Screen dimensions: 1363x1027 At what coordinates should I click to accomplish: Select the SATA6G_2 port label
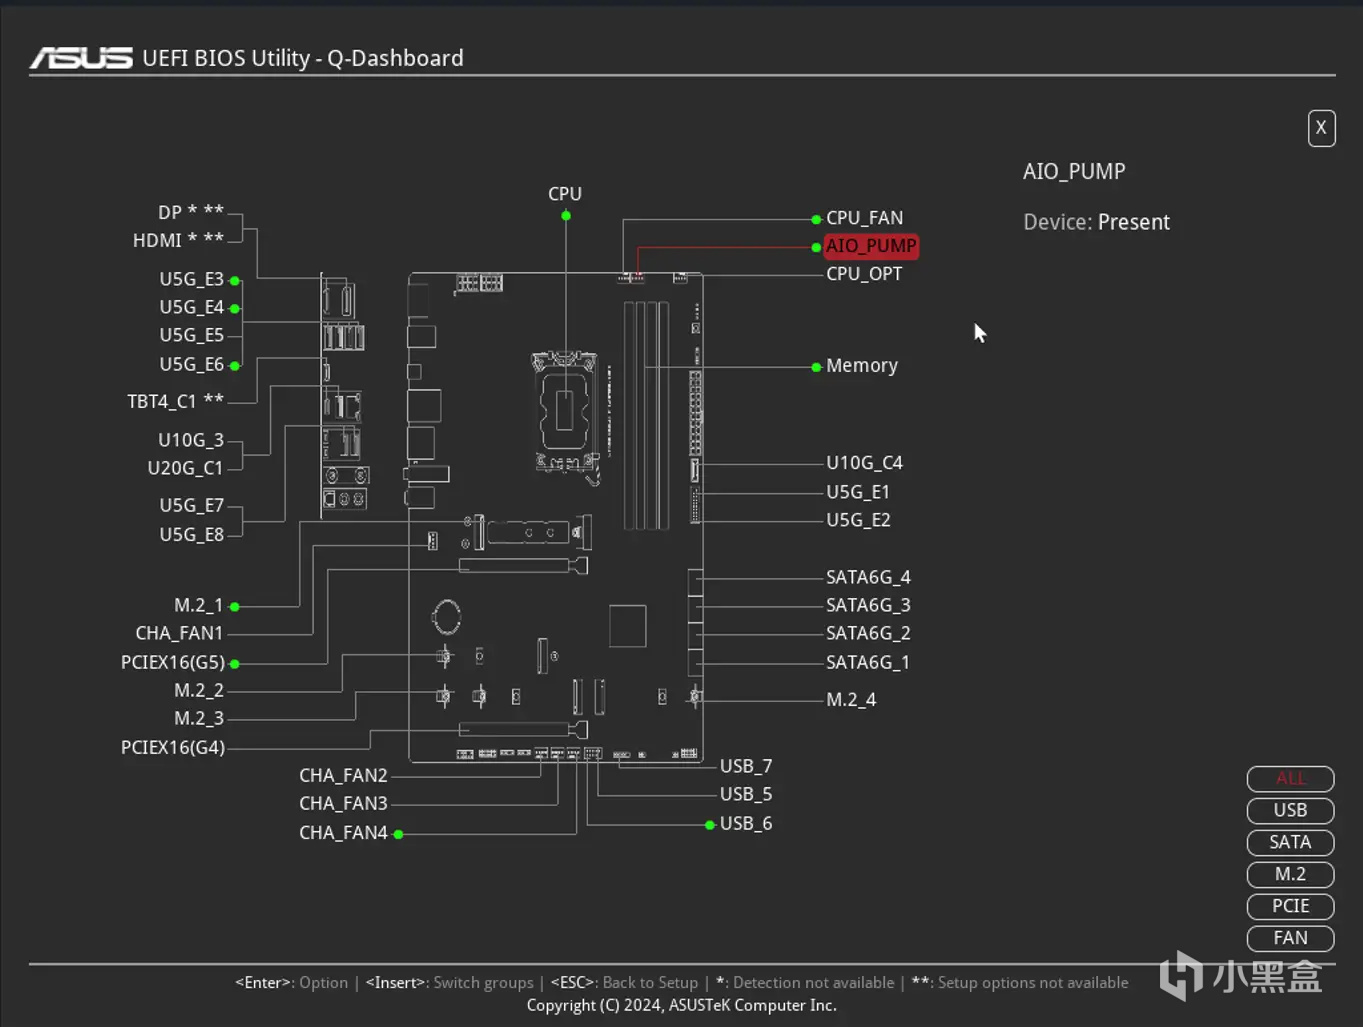pyautogui.click(x=868, y=633)
